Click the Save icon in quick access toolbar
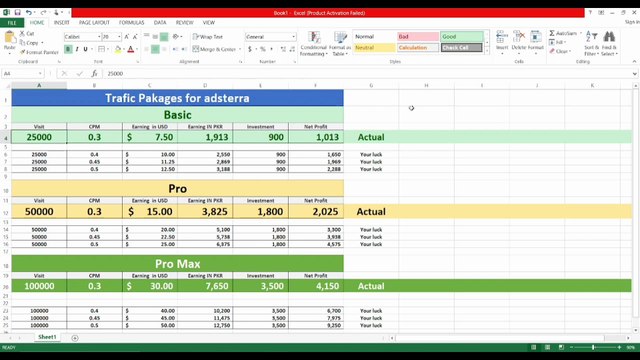 click(x=18, y=13)
